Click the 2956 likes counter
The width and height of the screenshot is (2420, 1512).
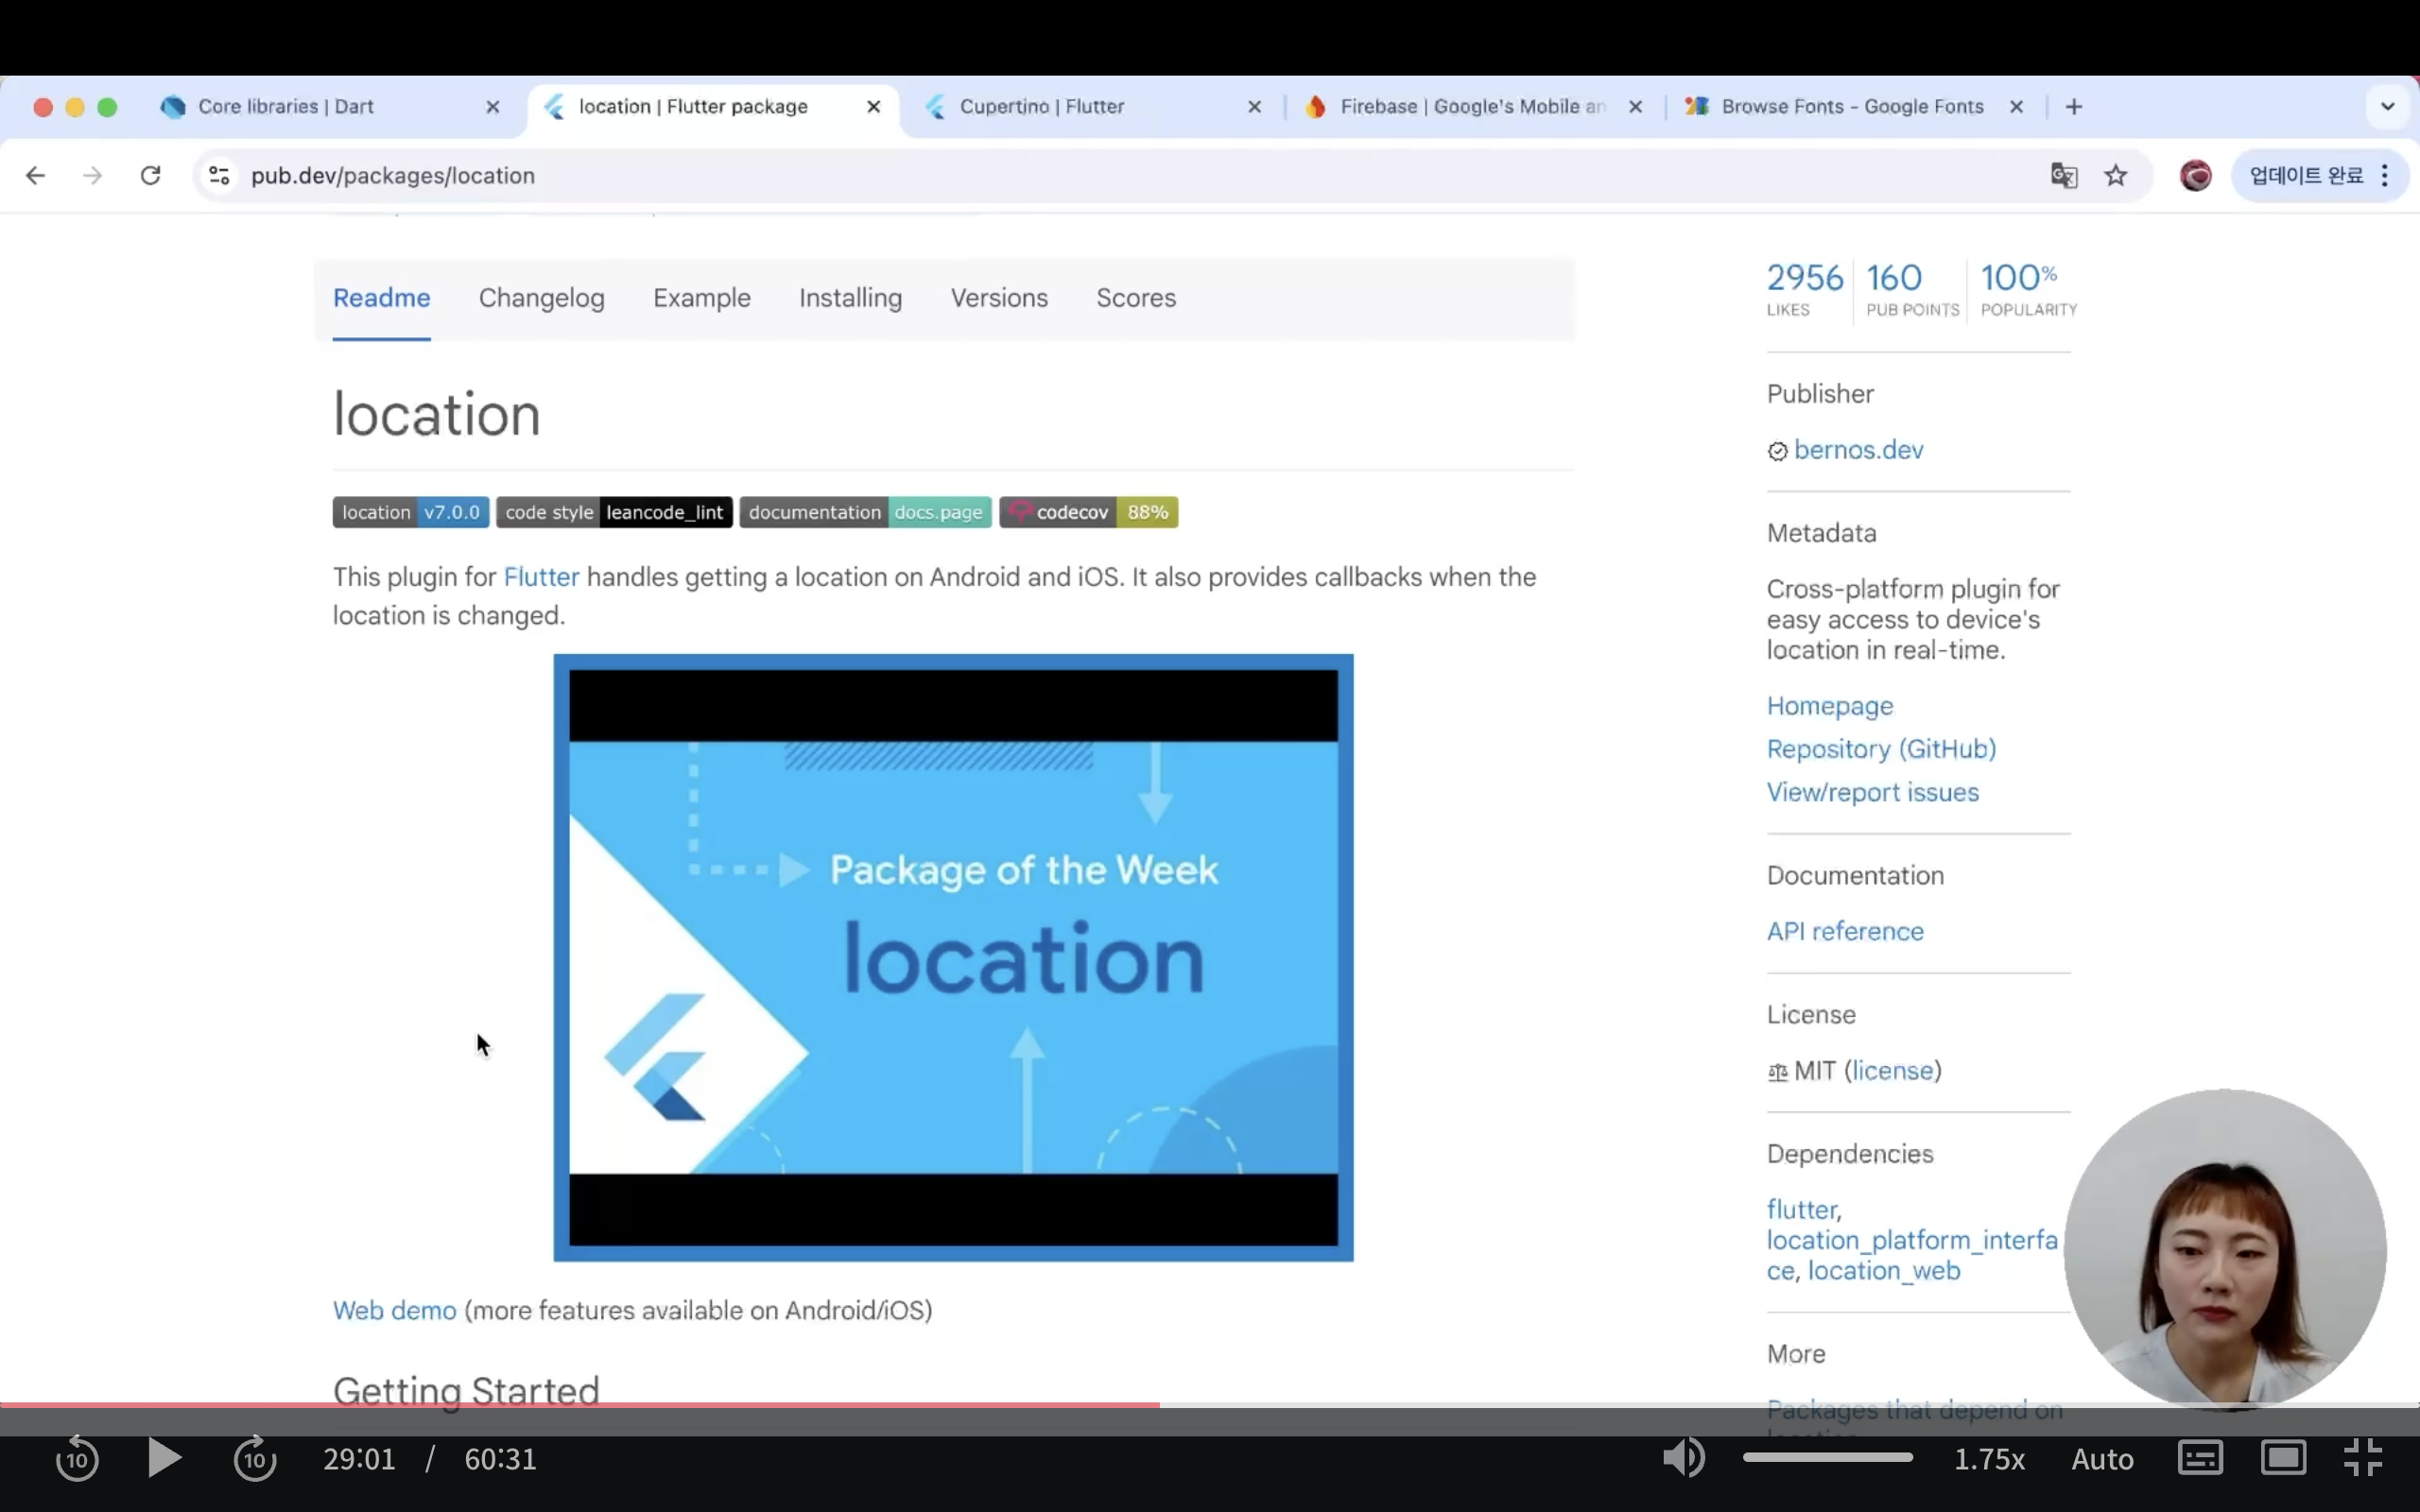click(x=1804, y=288)
